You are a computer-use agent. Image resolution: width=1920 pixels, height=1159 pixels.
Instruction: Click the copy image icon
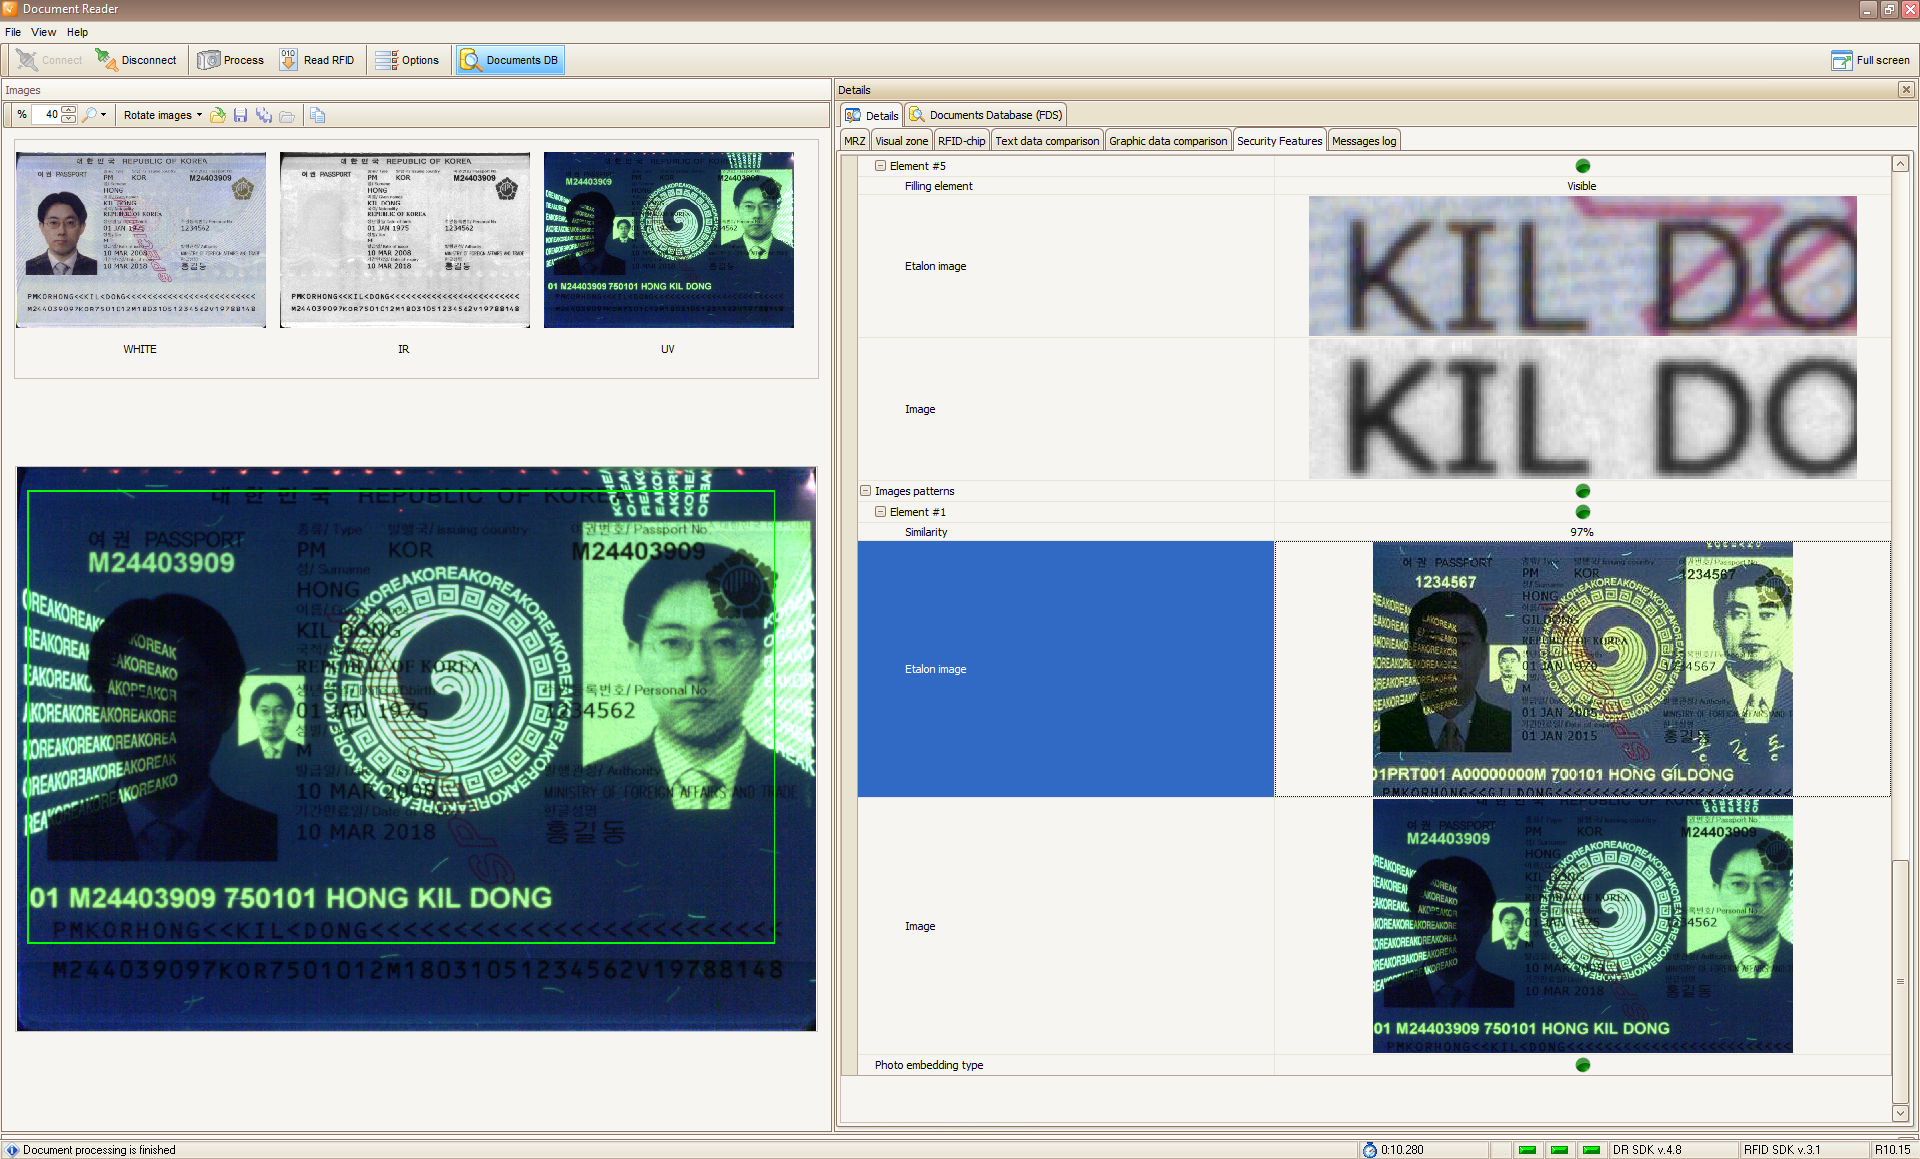[x=317, y=115]
